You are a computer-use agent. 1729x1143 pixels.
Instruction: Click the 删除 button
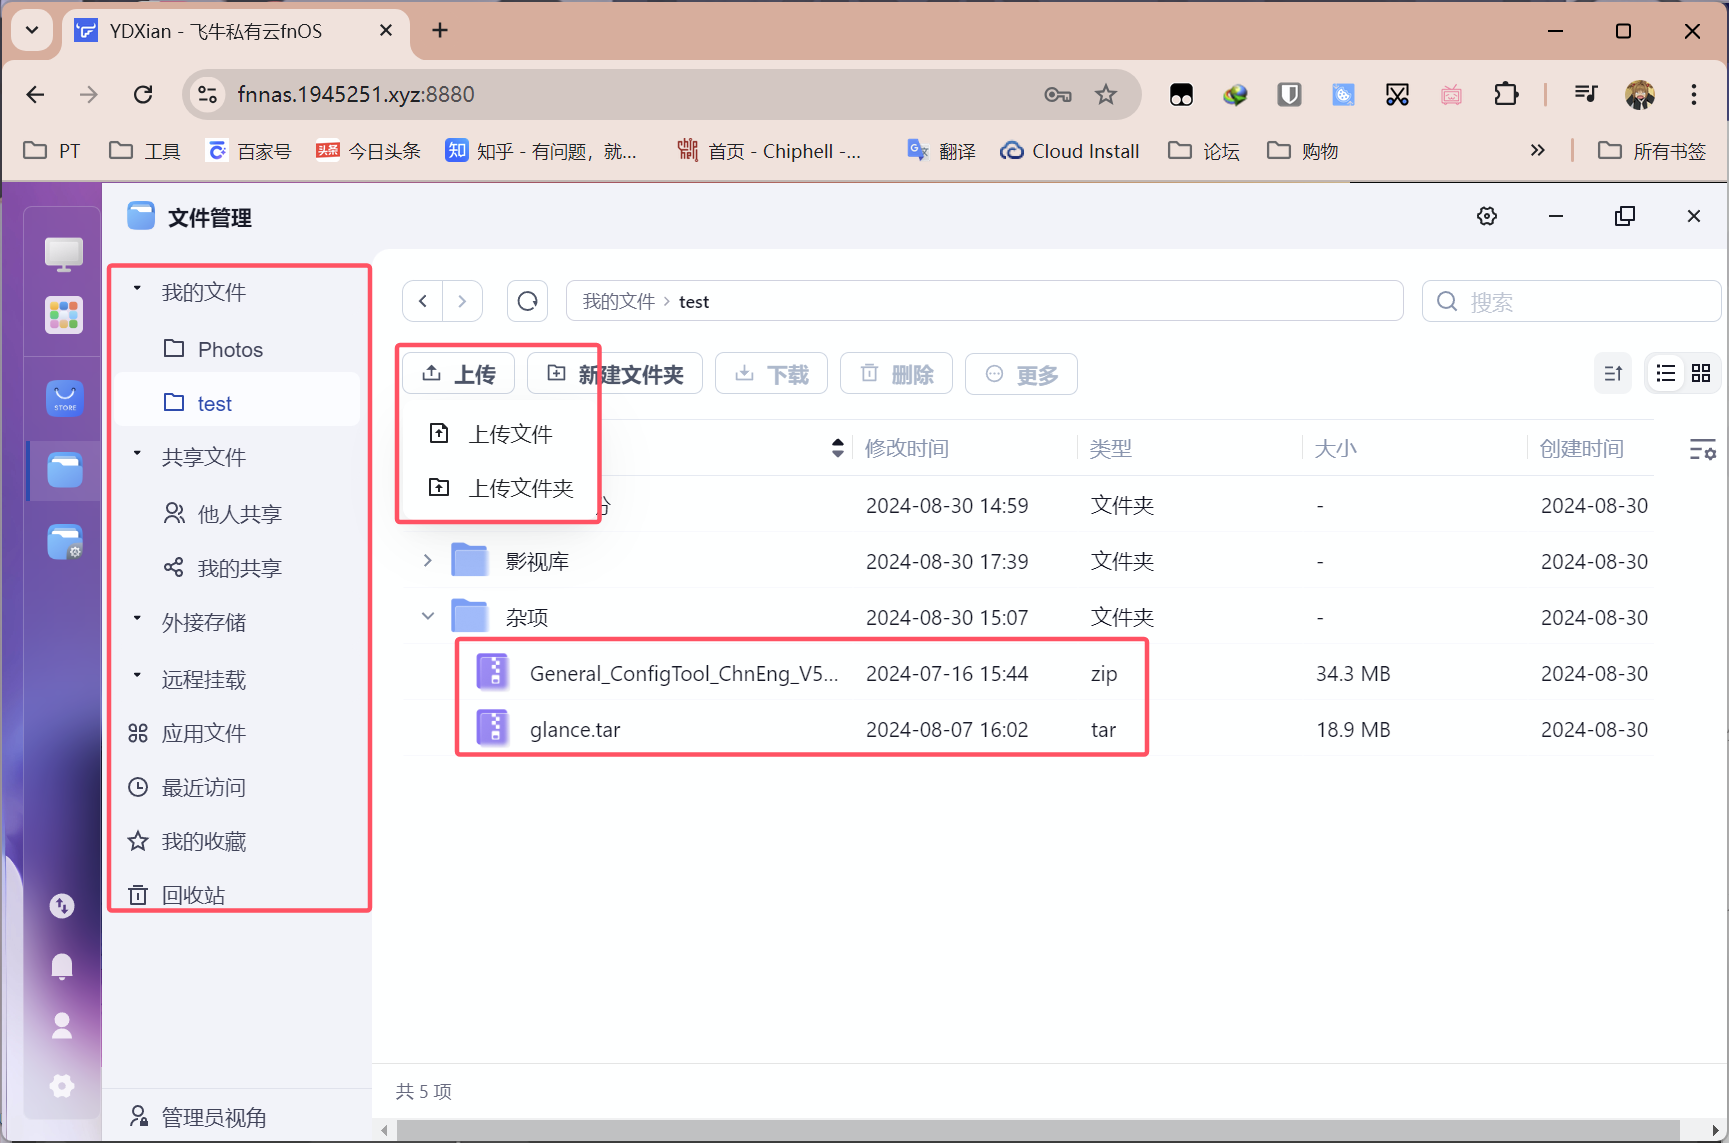(896, 374)
